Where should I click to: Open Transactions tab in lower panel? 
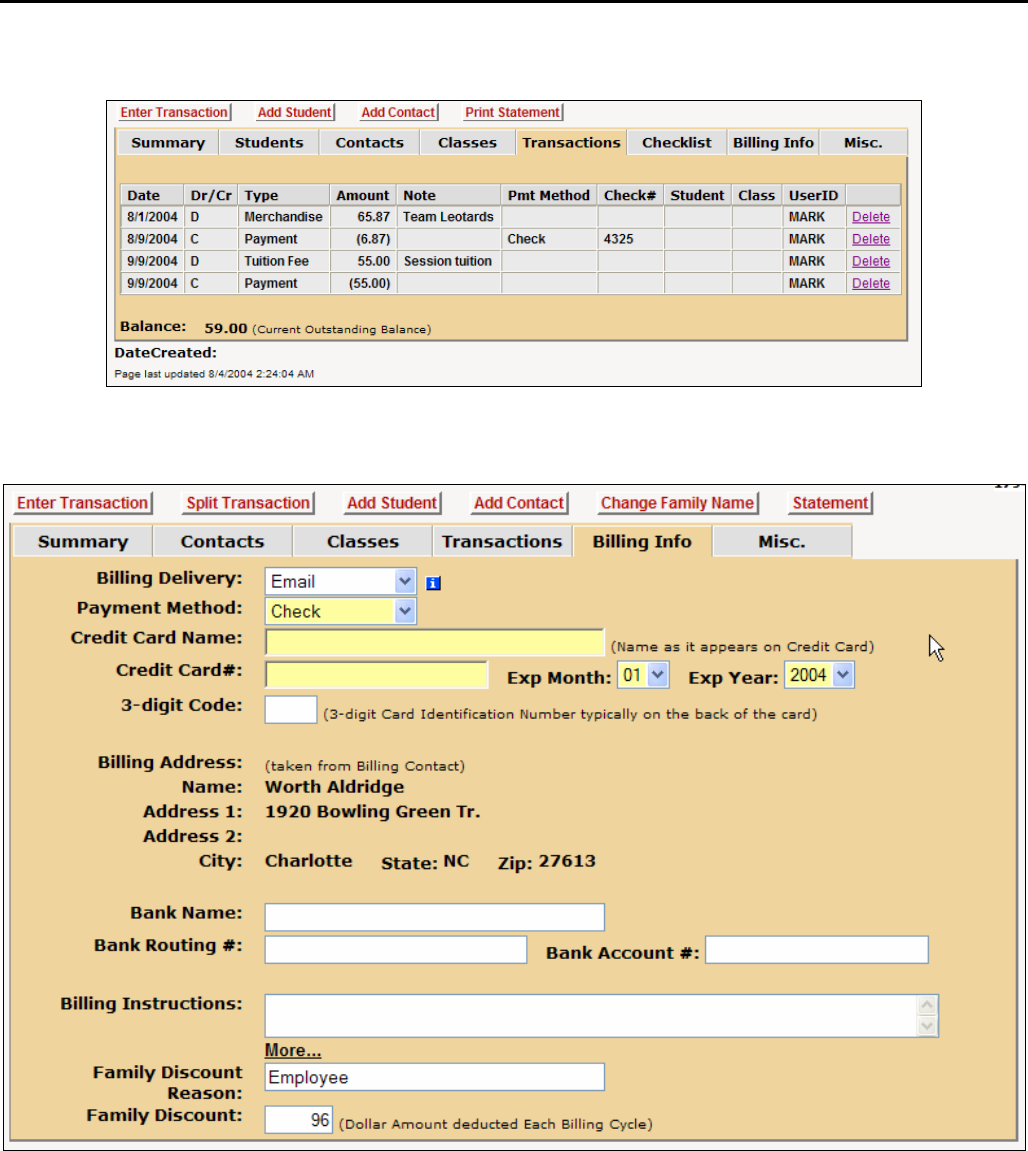tap(502, 542)
